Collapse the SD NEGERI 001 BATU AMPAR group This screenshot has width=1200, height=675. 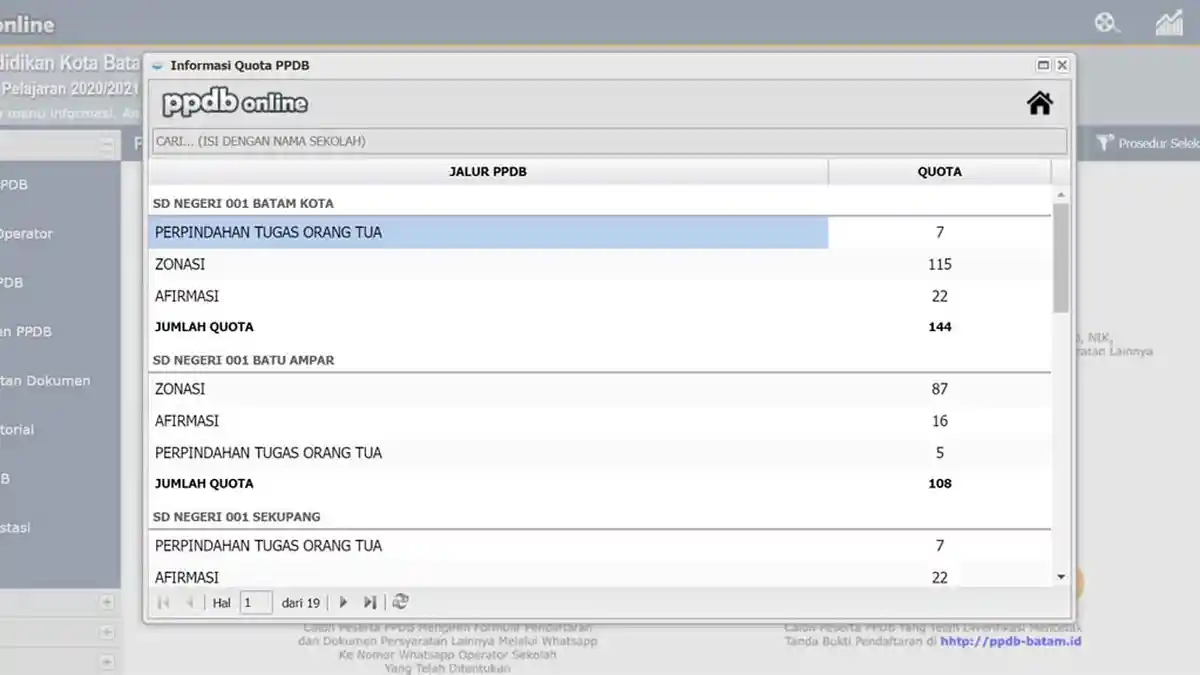243,360
